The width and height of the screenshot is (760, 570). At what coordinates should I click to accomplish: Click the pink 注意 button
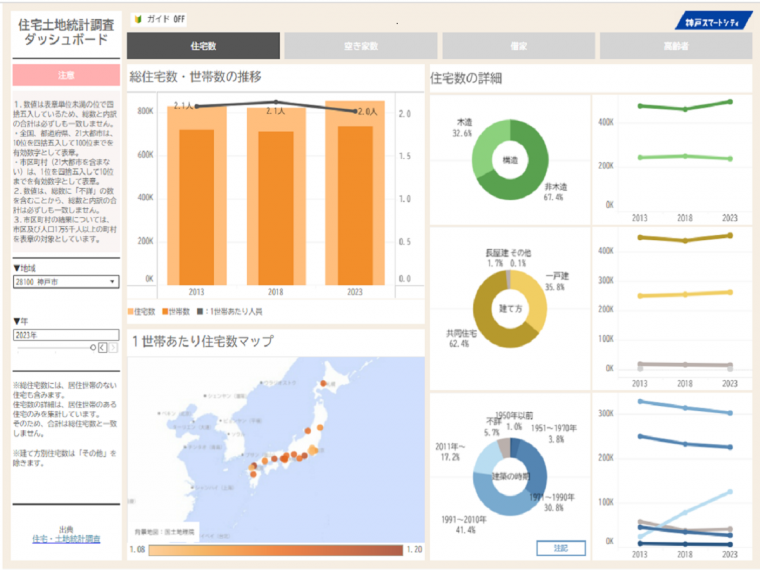[66, 75]
